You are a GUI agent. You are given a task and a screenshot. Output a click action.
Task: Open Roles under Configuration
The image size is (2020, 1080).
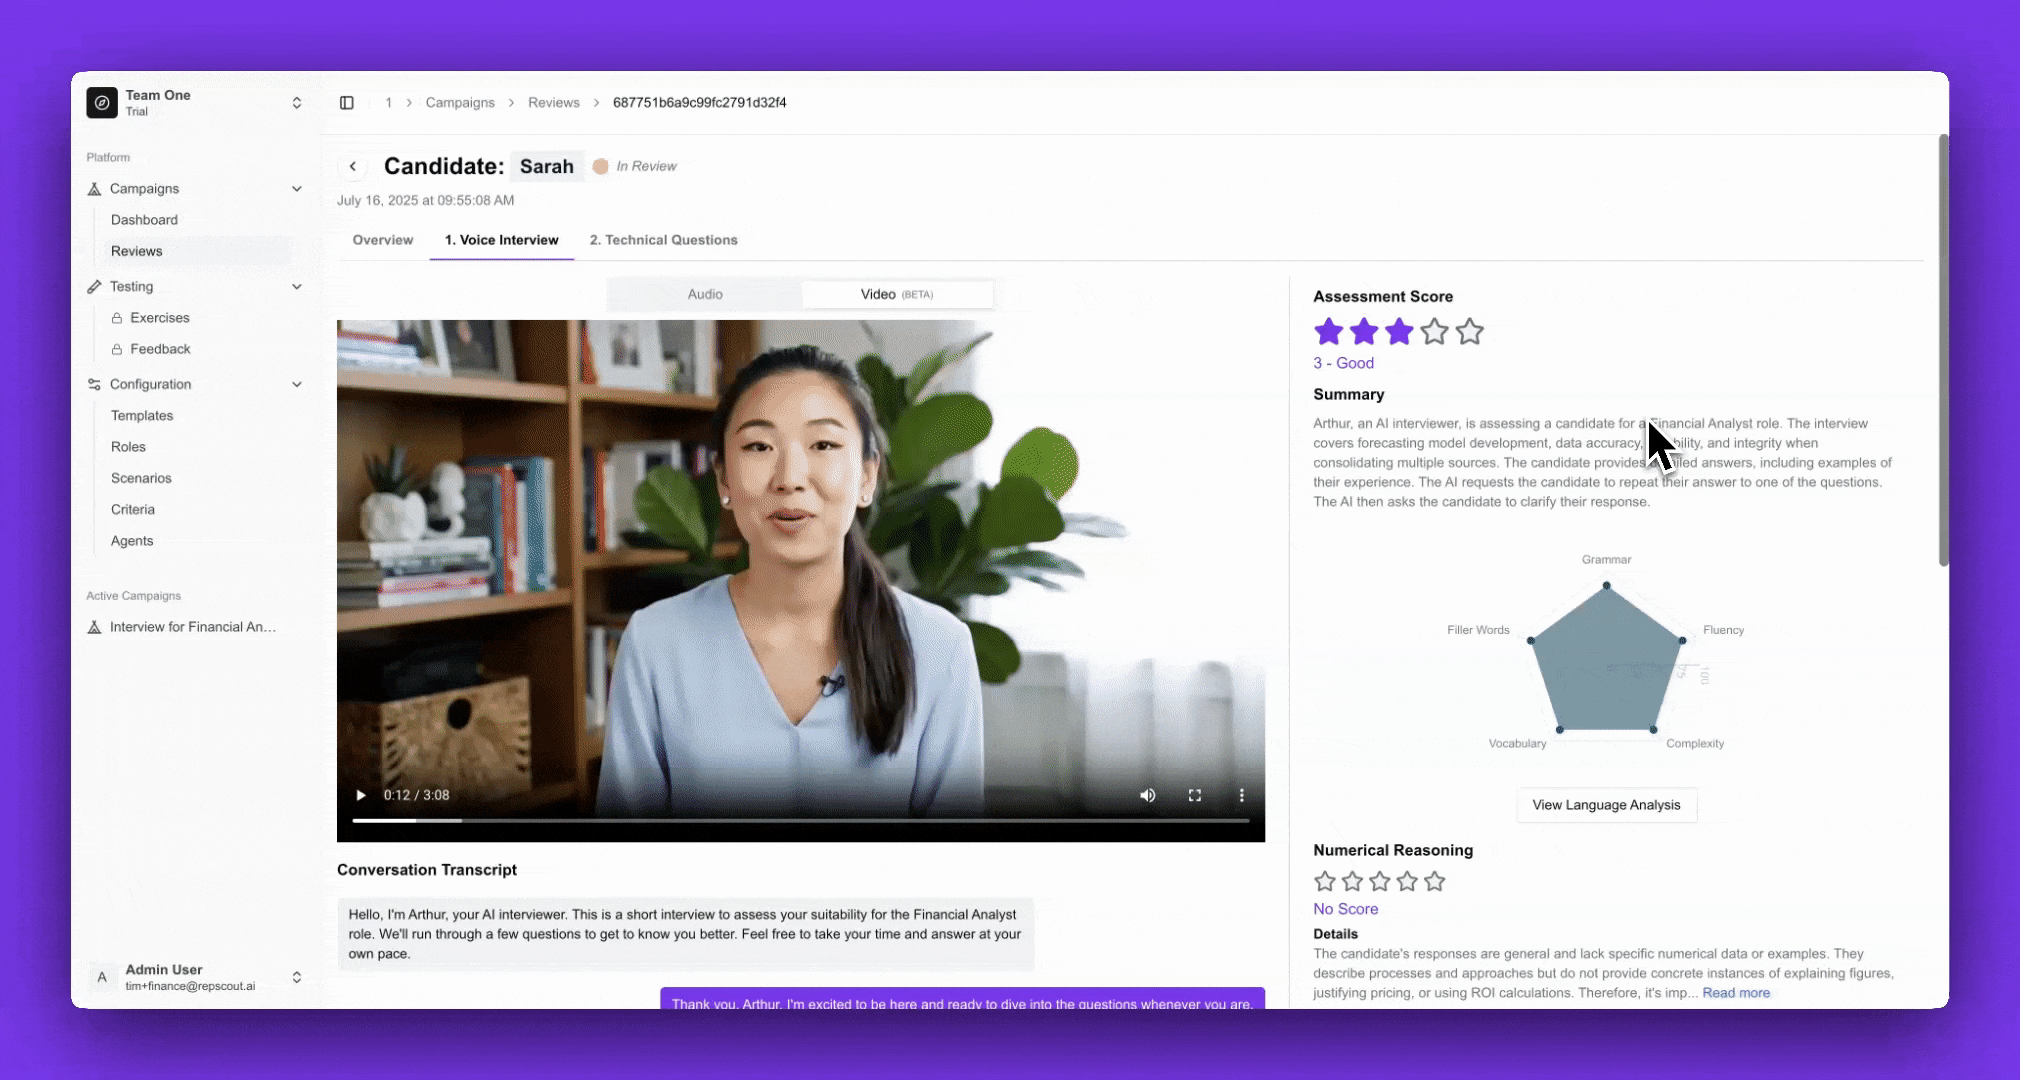(x=128, y=447)
